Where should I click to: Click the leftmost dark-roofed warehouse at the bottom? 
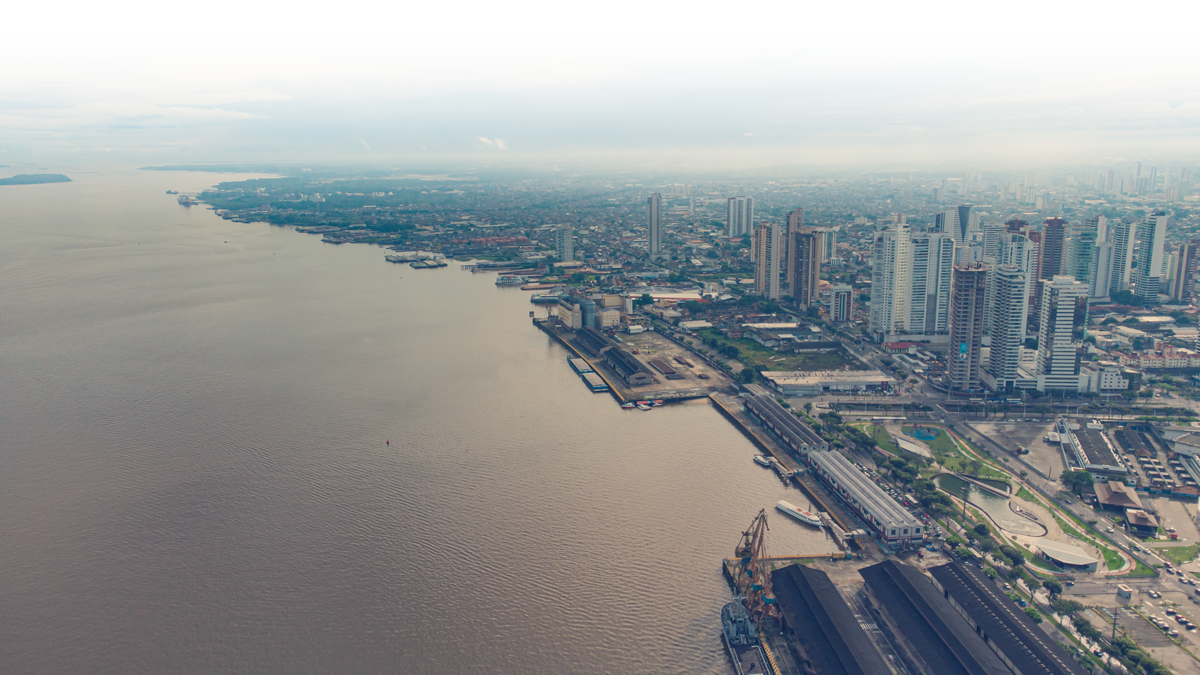[x=820, y=620]
